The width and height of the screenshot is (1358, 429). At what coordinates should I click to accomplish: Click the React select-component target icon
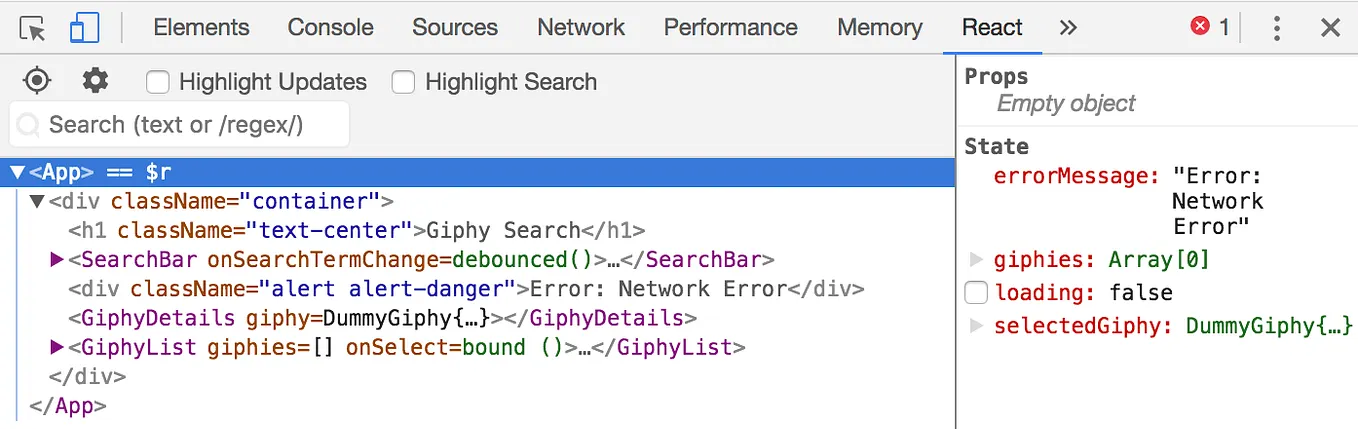click(x=37, y=81)
